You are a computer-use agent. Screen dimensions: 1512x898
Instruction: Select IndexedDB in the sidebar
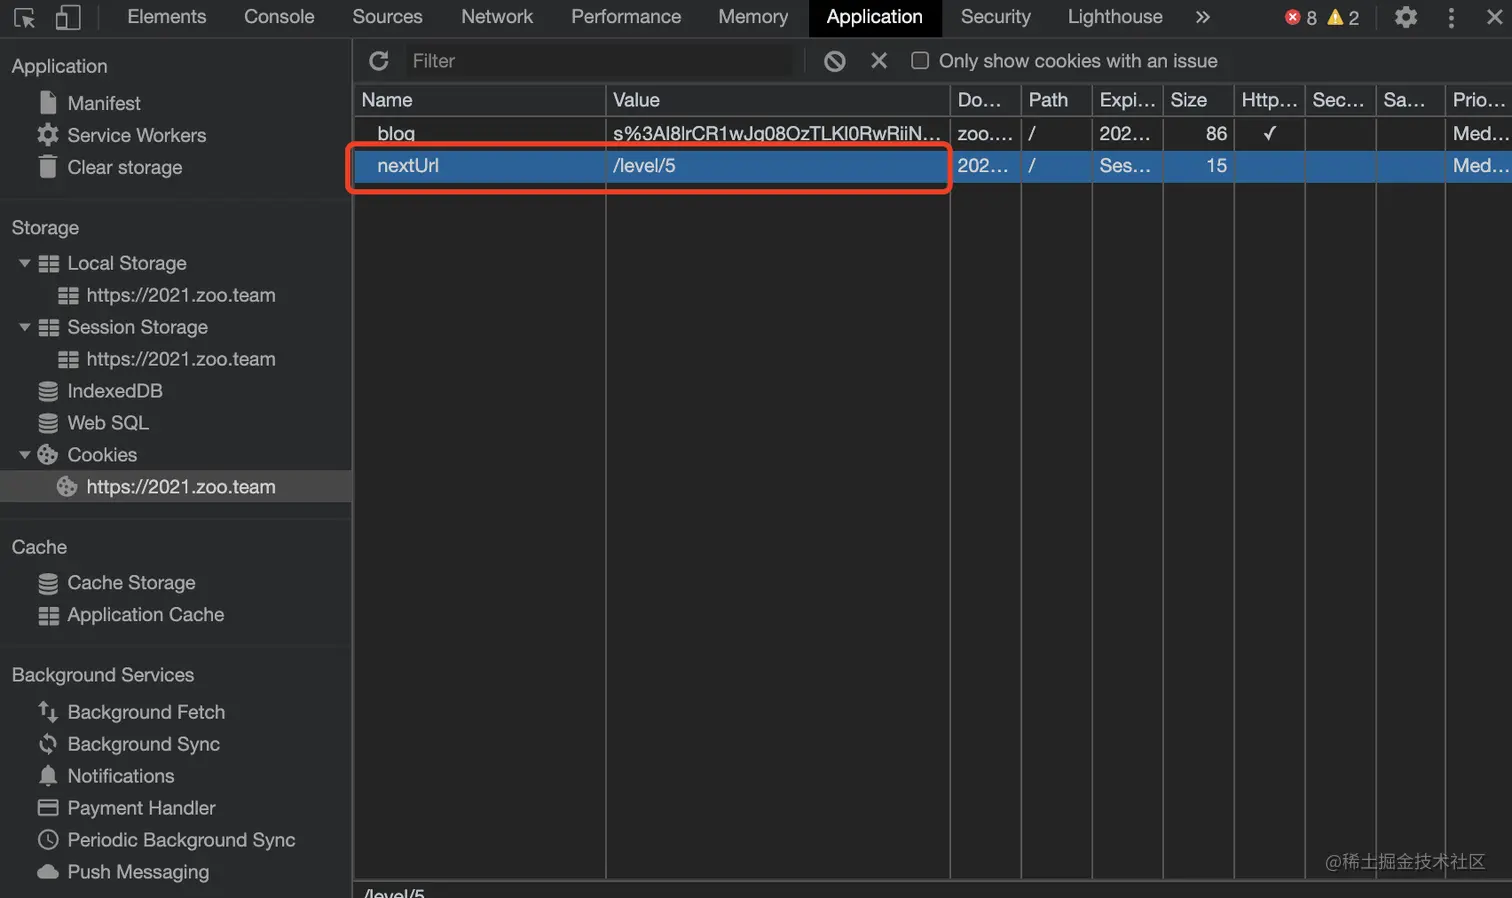coord(115,391)
